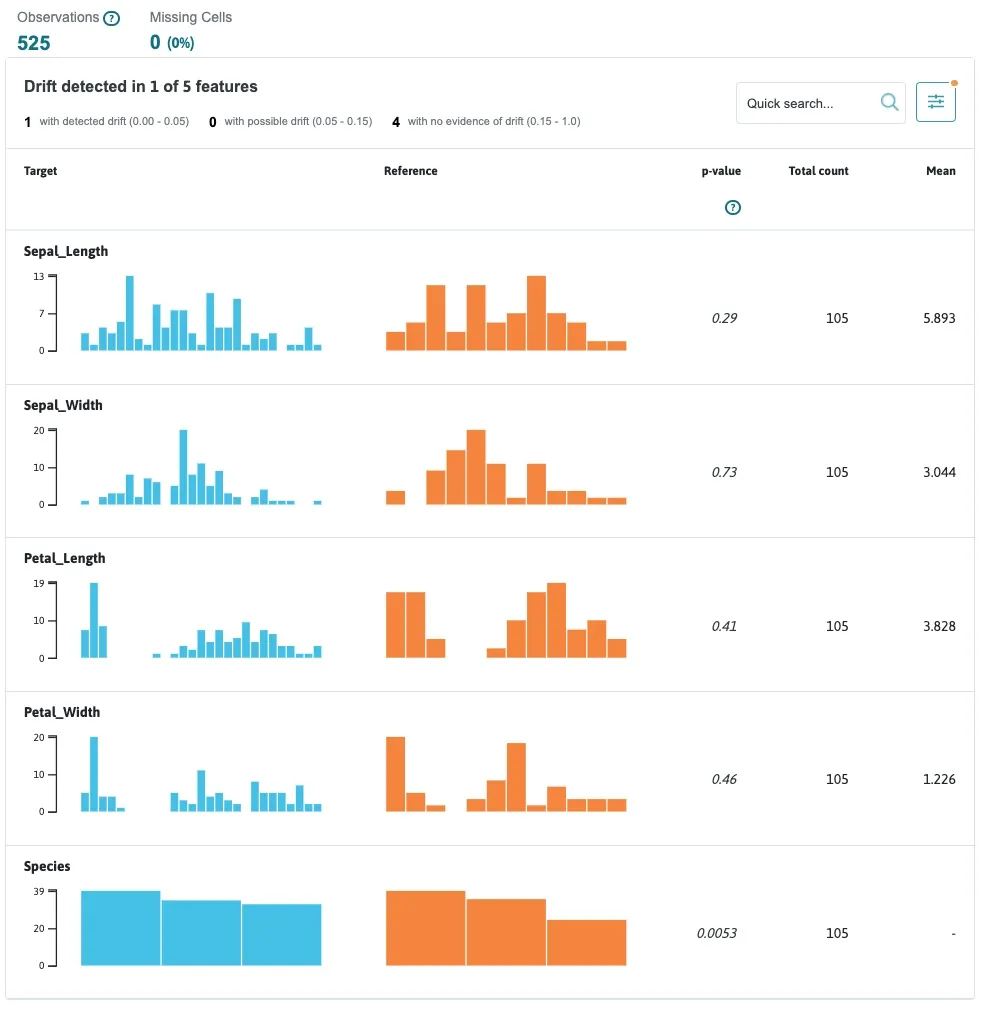990x1015 pixels.
Task: Open the Sepal_Width feature row
Action: pos(64,405)
